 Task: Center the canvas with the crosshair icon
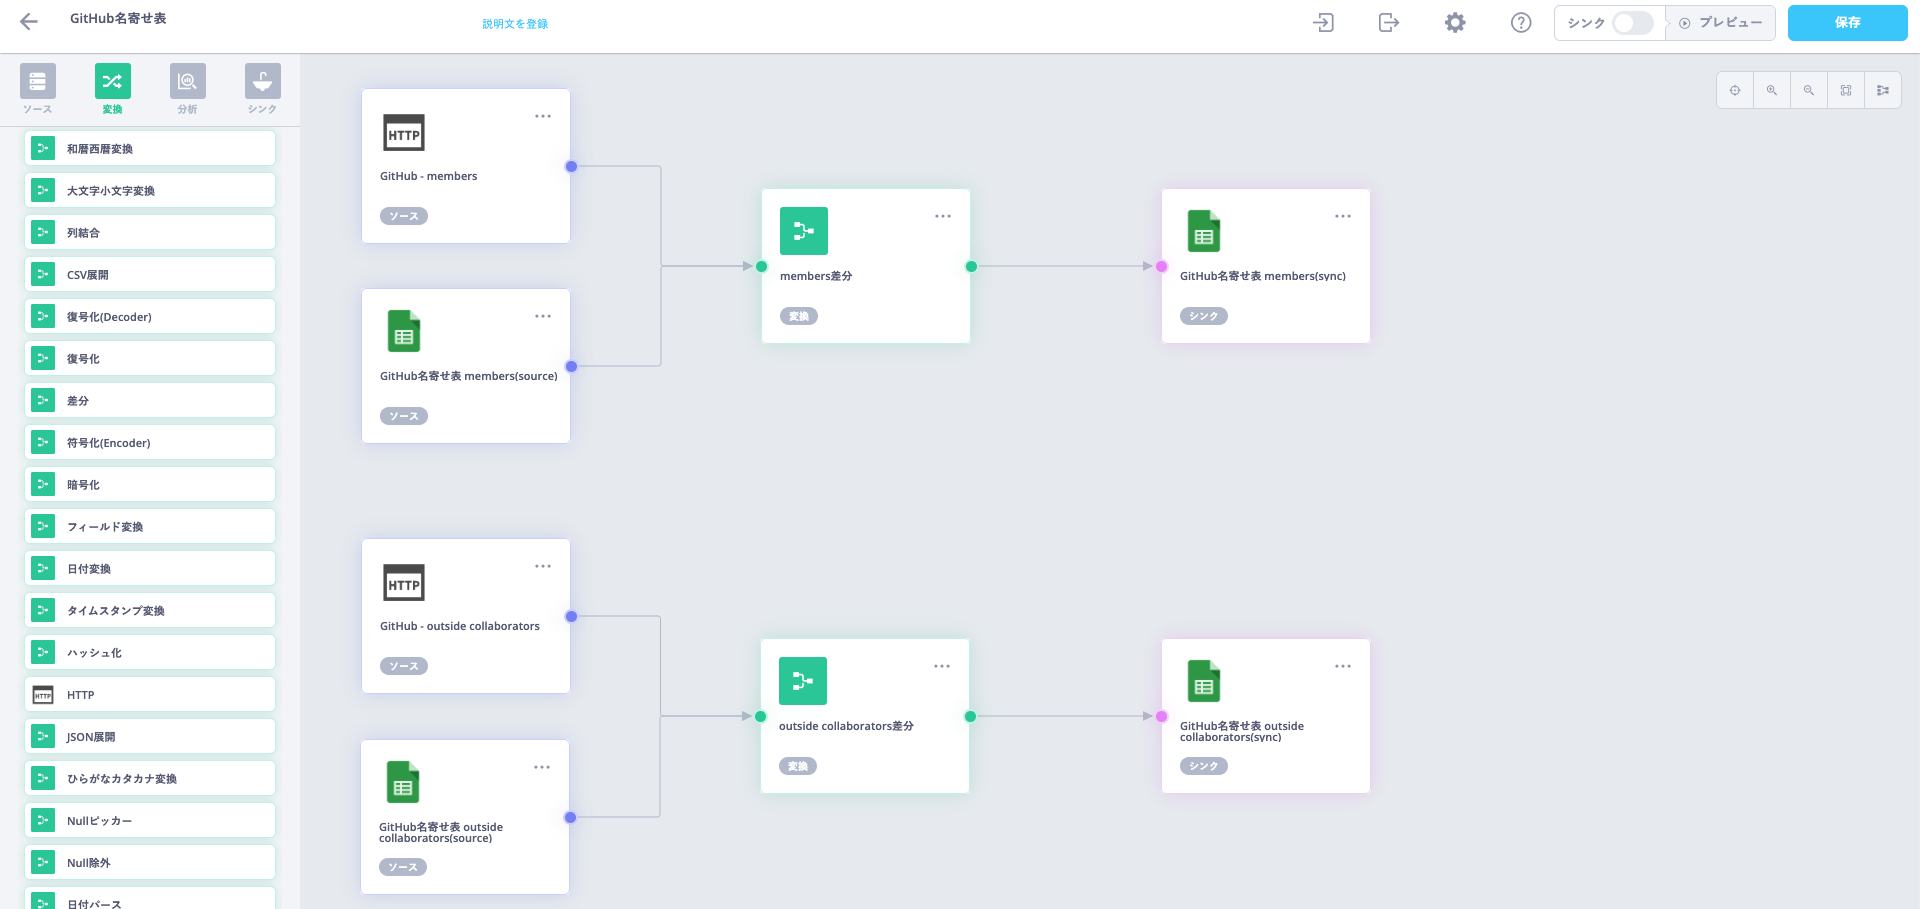(x=1735, y=90)
